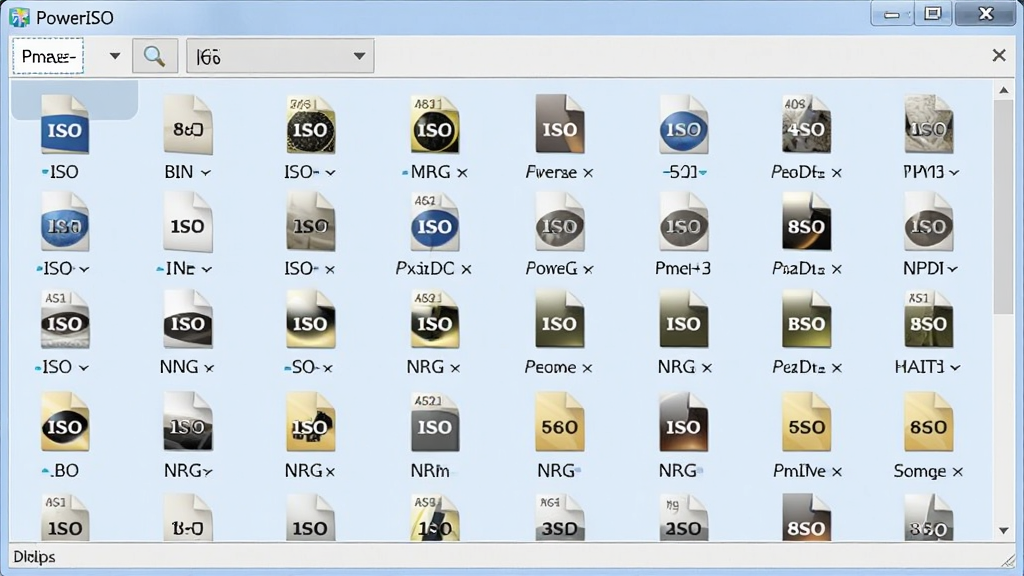Image resolution: width=1024 pixels, height=576 pixels.
Task: Click the -501- file label
Action: [684, 172]
